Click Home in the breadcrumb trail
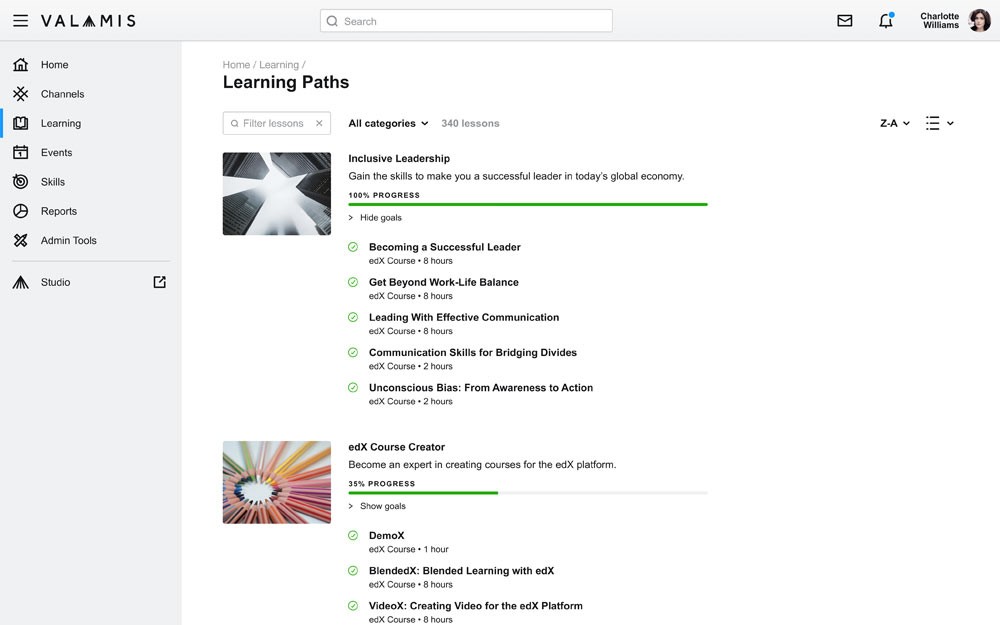Screen dimensions: 1000x625 coord(236,63)
